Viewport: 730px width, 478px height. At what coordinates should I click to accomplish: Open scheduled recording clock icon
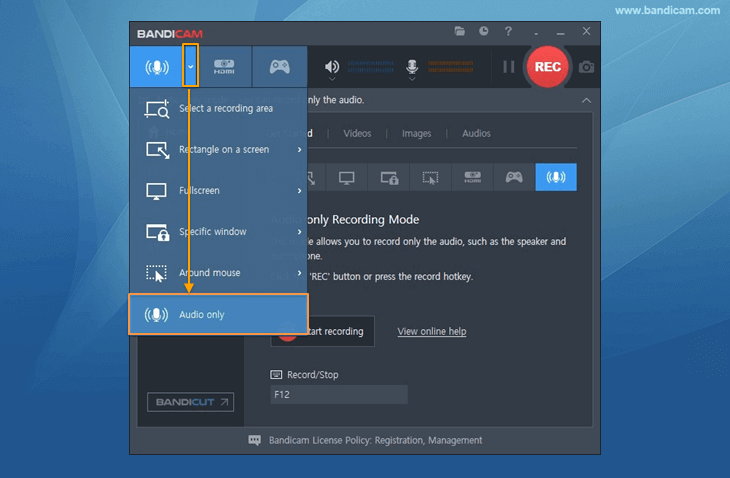point(484,31)
